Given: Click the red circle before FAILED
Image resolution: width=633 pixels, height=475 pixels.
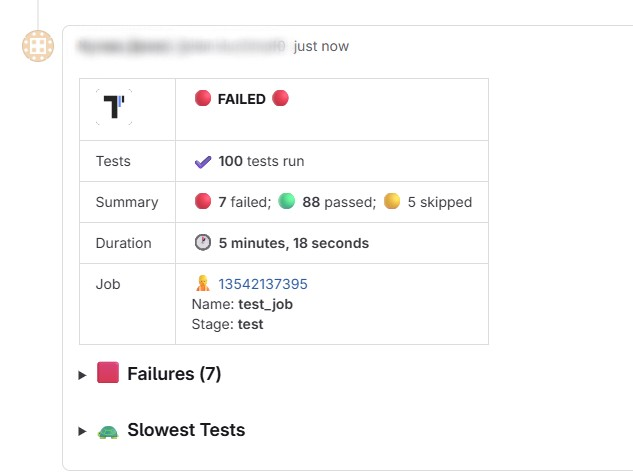Looking at the screenshot, I should [x=203, y=99].
